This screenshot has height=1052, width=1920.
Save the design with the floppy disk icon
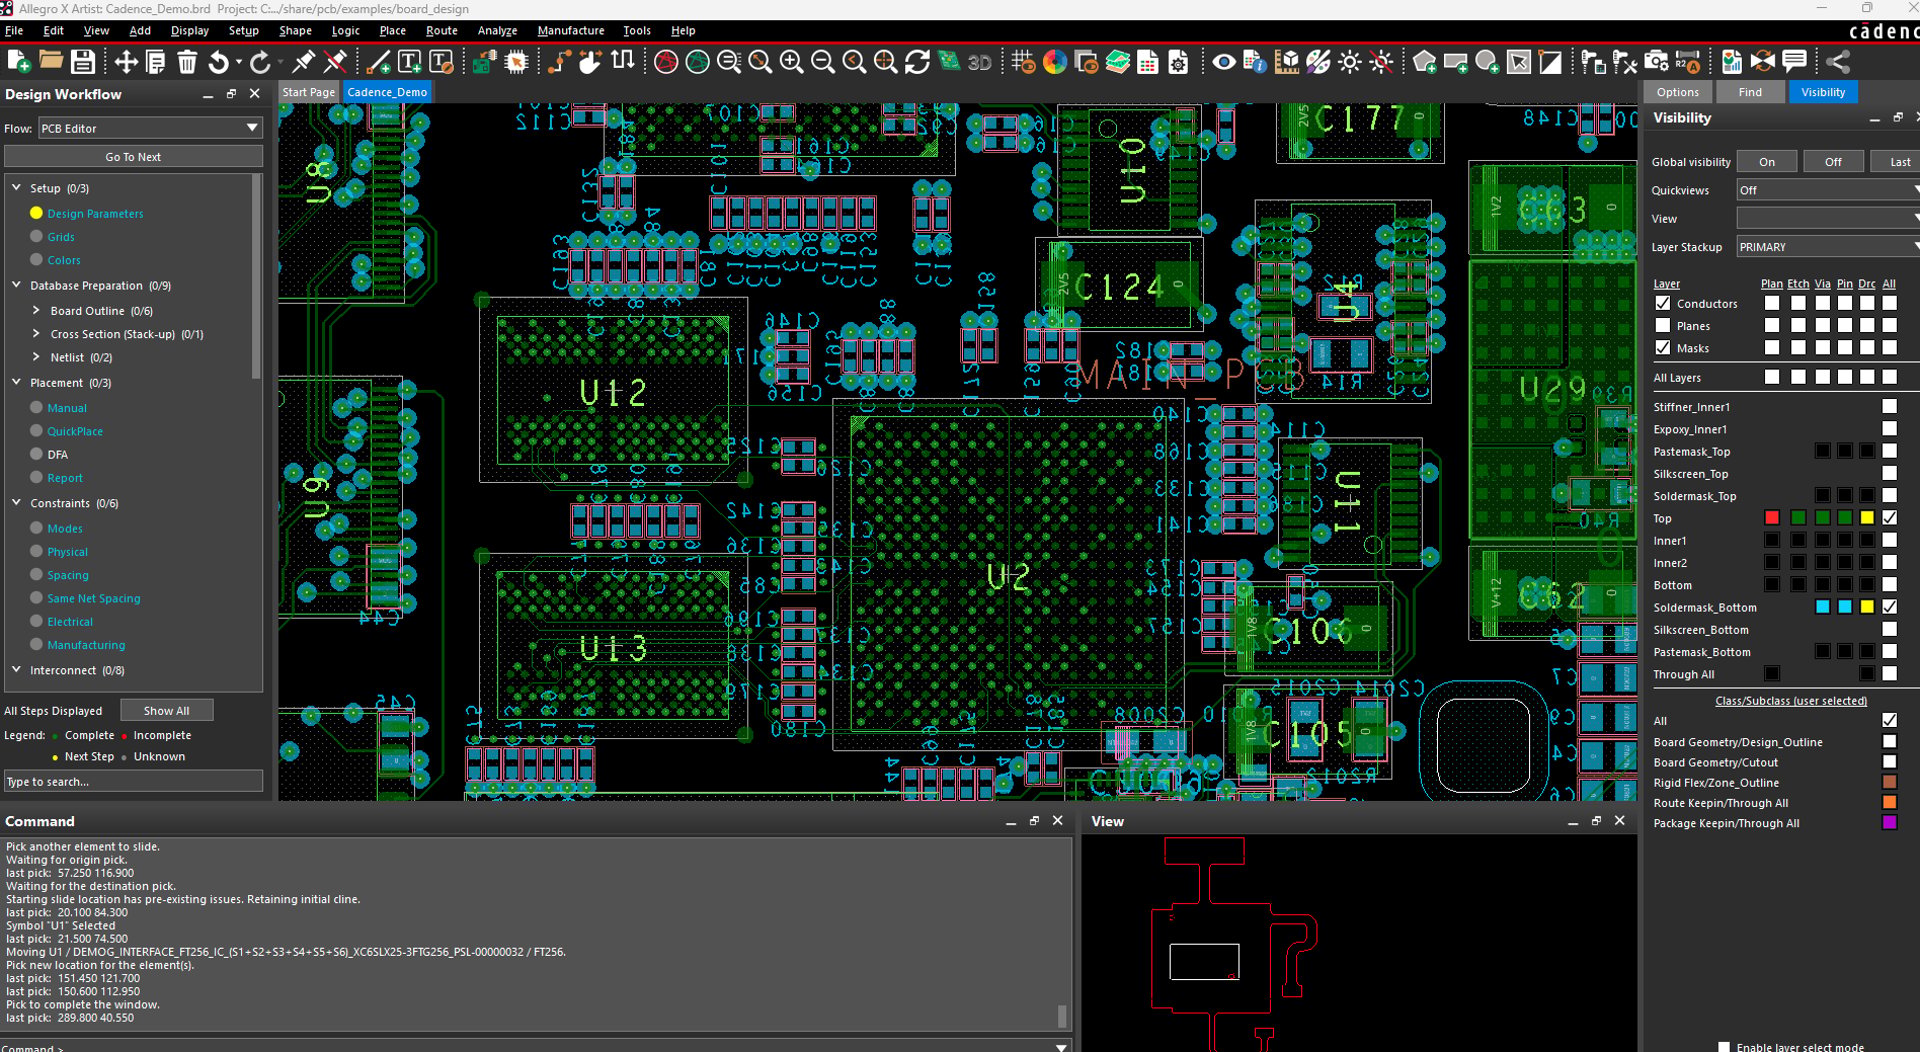83,62
